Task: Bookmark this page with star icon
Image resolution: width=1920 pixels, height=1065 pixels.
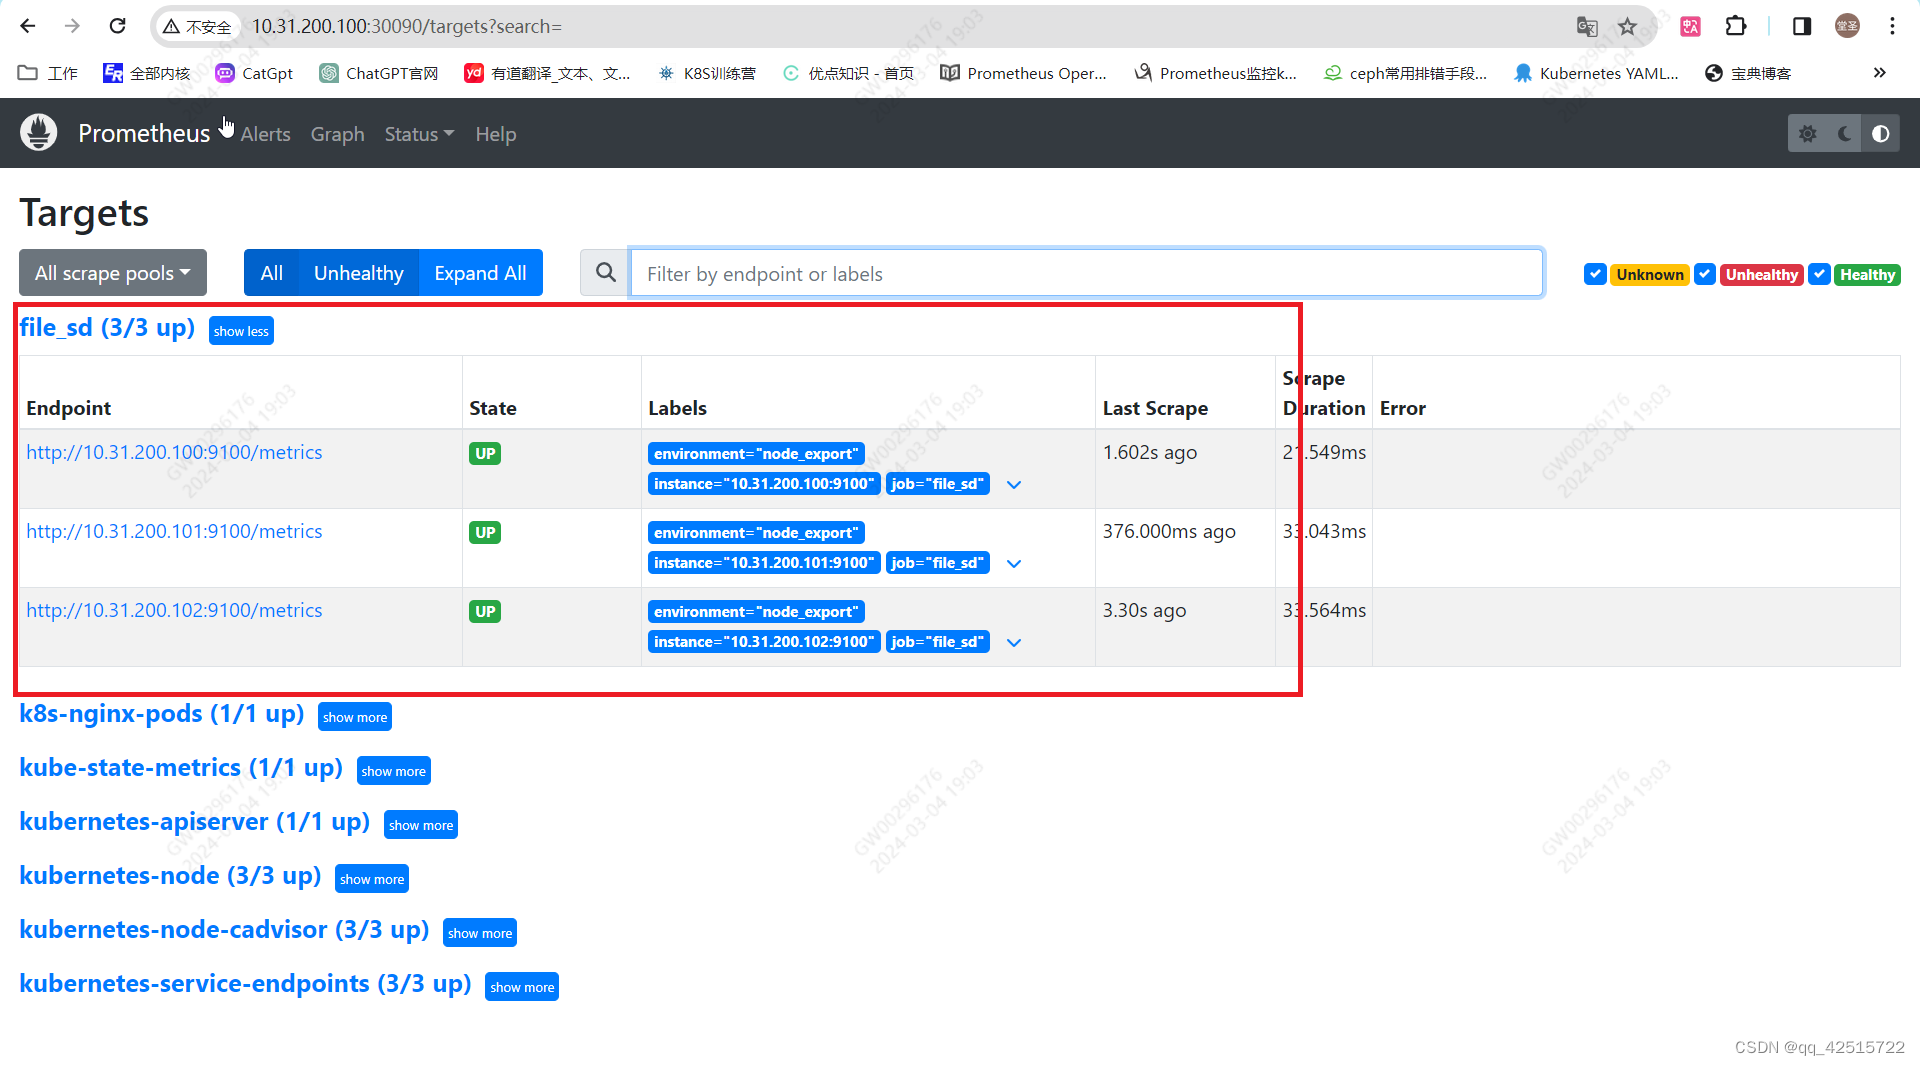Action: tap(1628, 26)
